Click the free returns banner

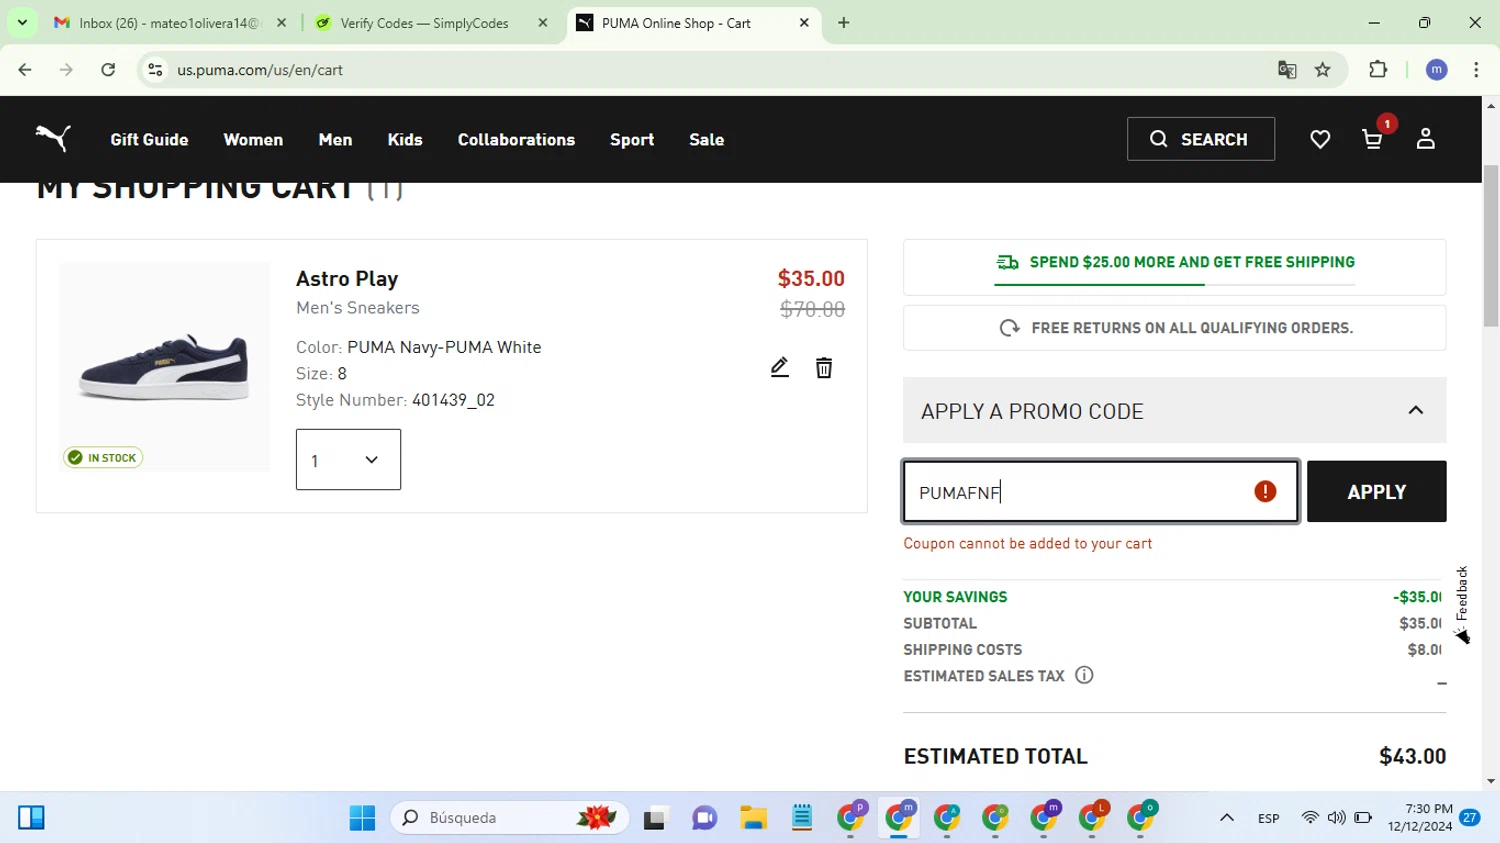tap(1174, 328)
